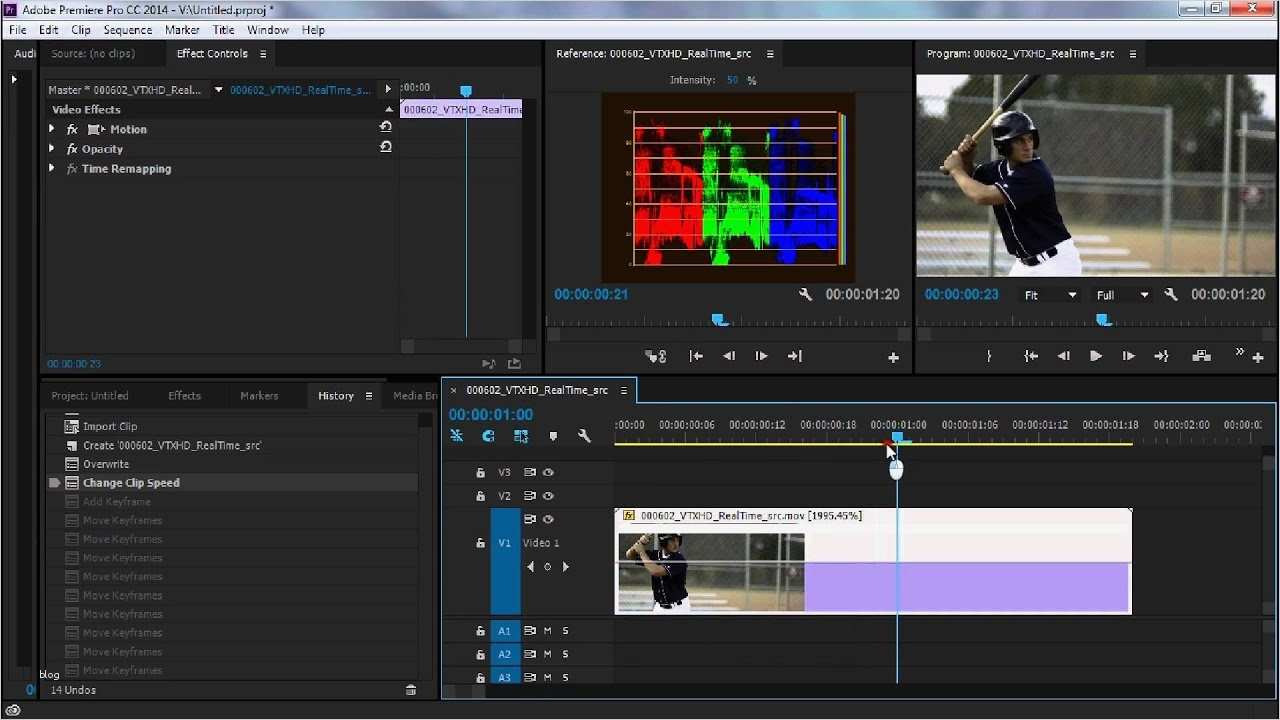Select Overwrite in History list
1280x720 pixels.
point(106,464)
